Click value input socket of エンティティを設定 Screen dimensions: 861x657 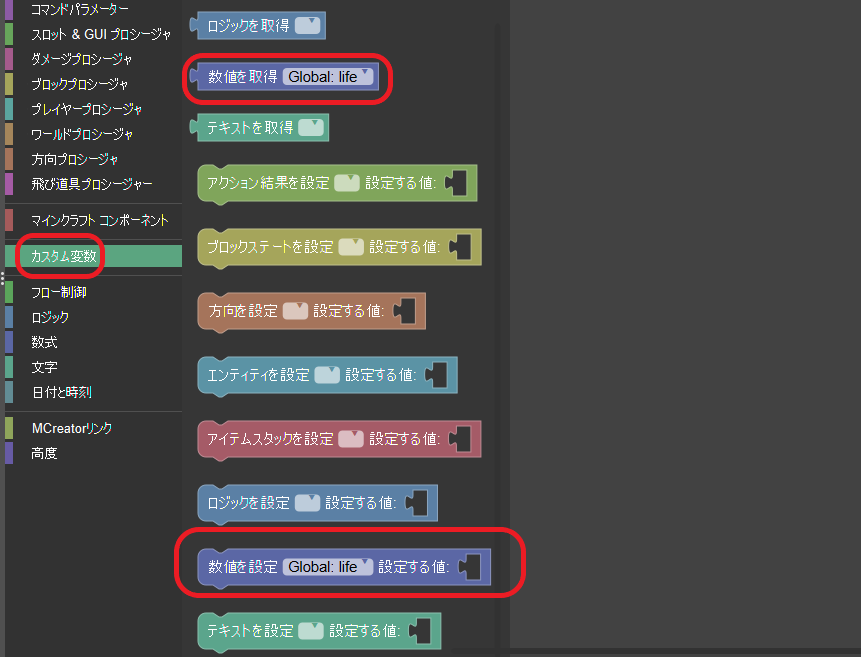[437, 375]
